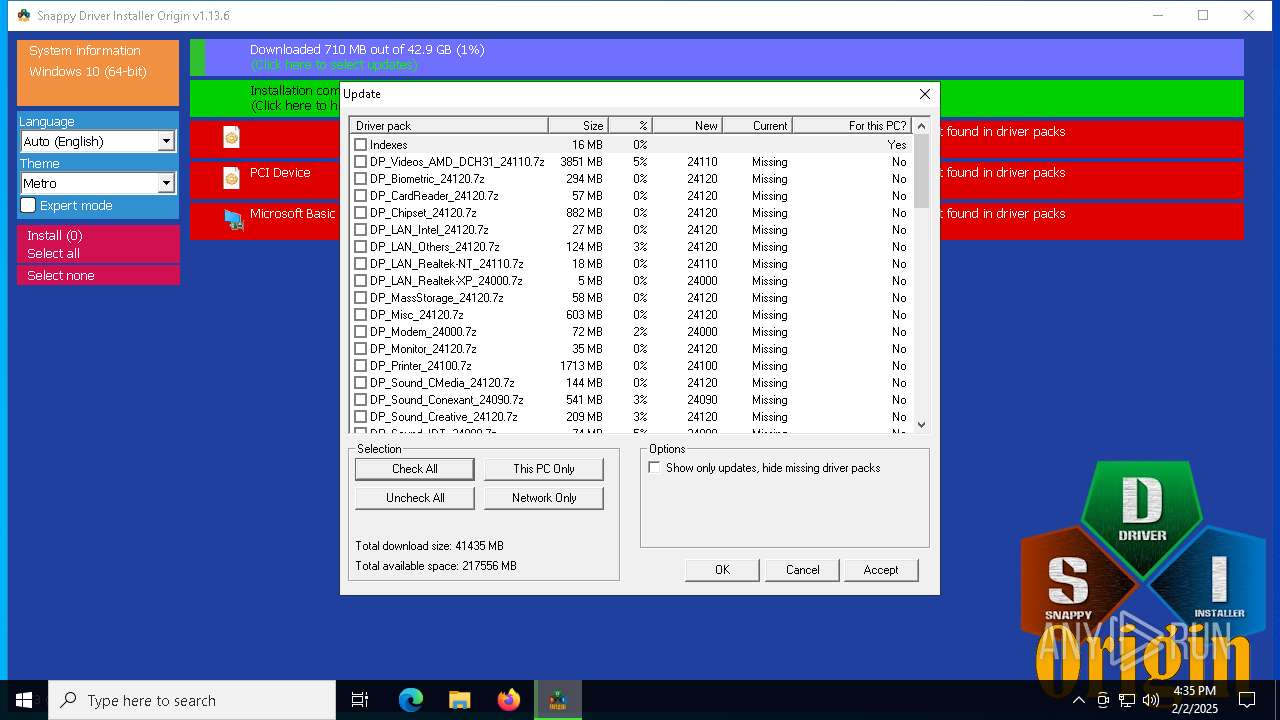Click the Uncheck All button

tap(414, 498)
